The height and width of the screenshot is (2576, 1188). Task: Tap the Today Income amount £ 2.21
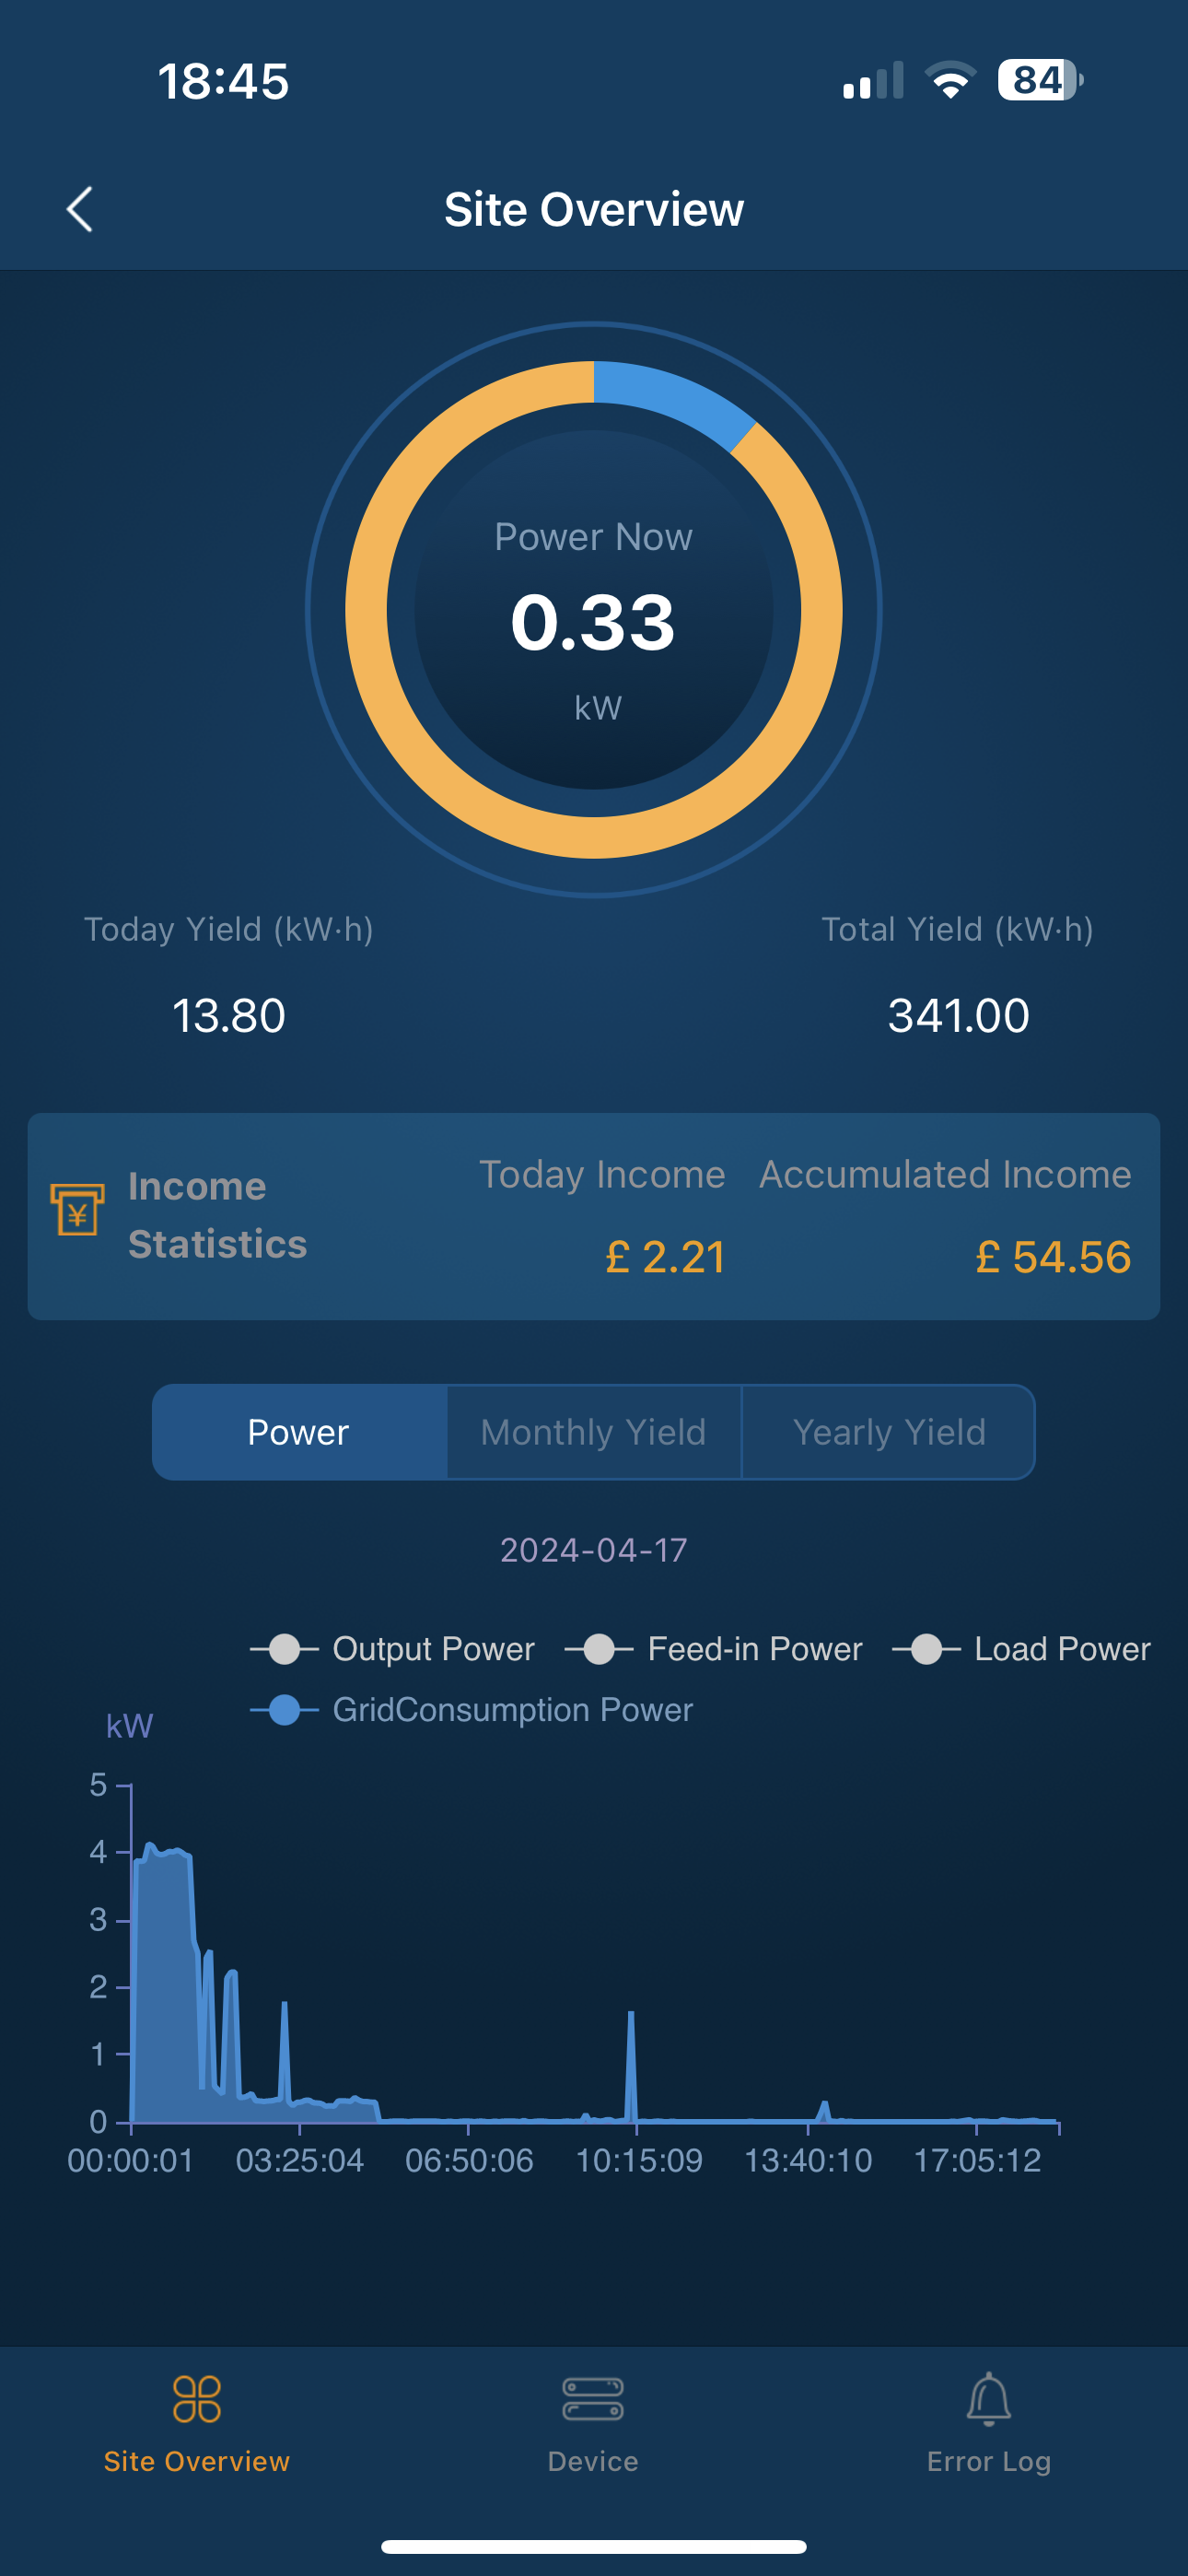(x=664, y=1257)
